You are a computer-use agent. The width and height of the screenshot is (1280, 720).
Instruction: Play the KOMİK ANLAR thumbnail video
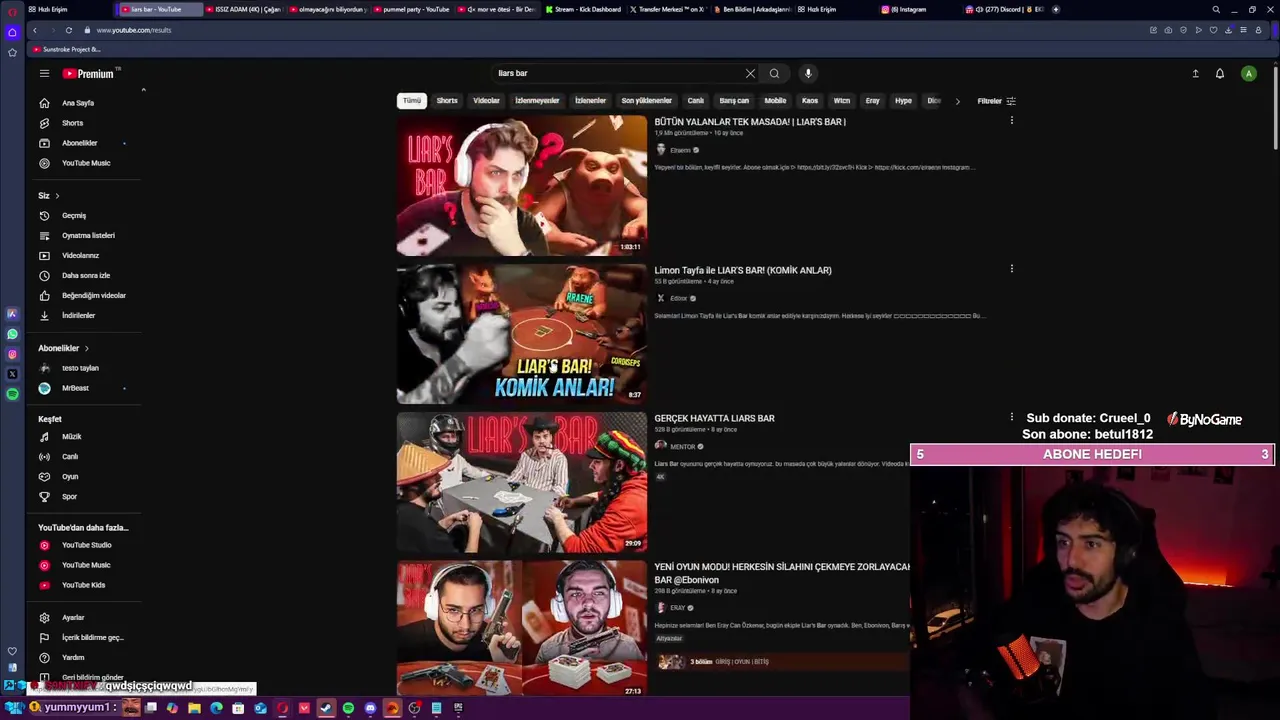pos(521,333)
